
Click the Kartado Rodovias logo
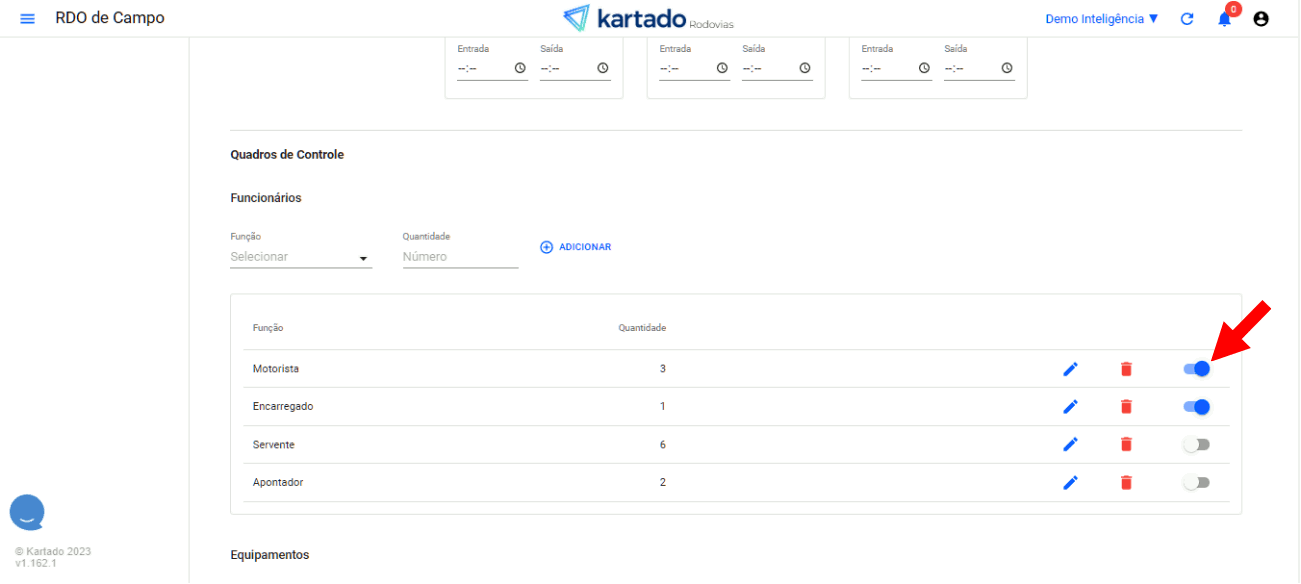(648, 19)
